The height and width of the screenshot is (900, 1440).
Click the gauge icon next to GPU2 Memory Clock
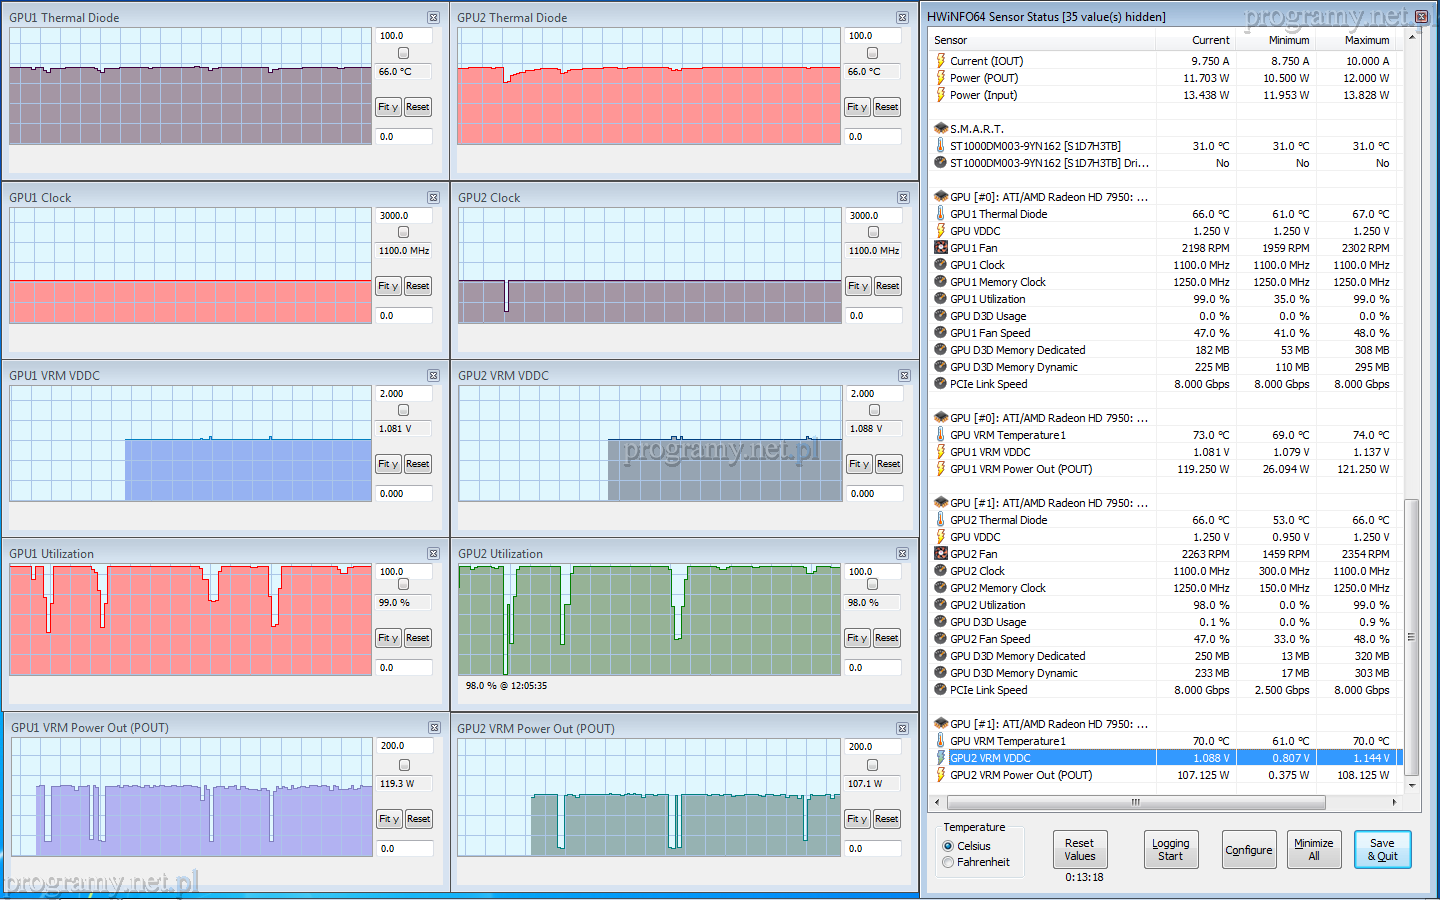pos(940,588)
